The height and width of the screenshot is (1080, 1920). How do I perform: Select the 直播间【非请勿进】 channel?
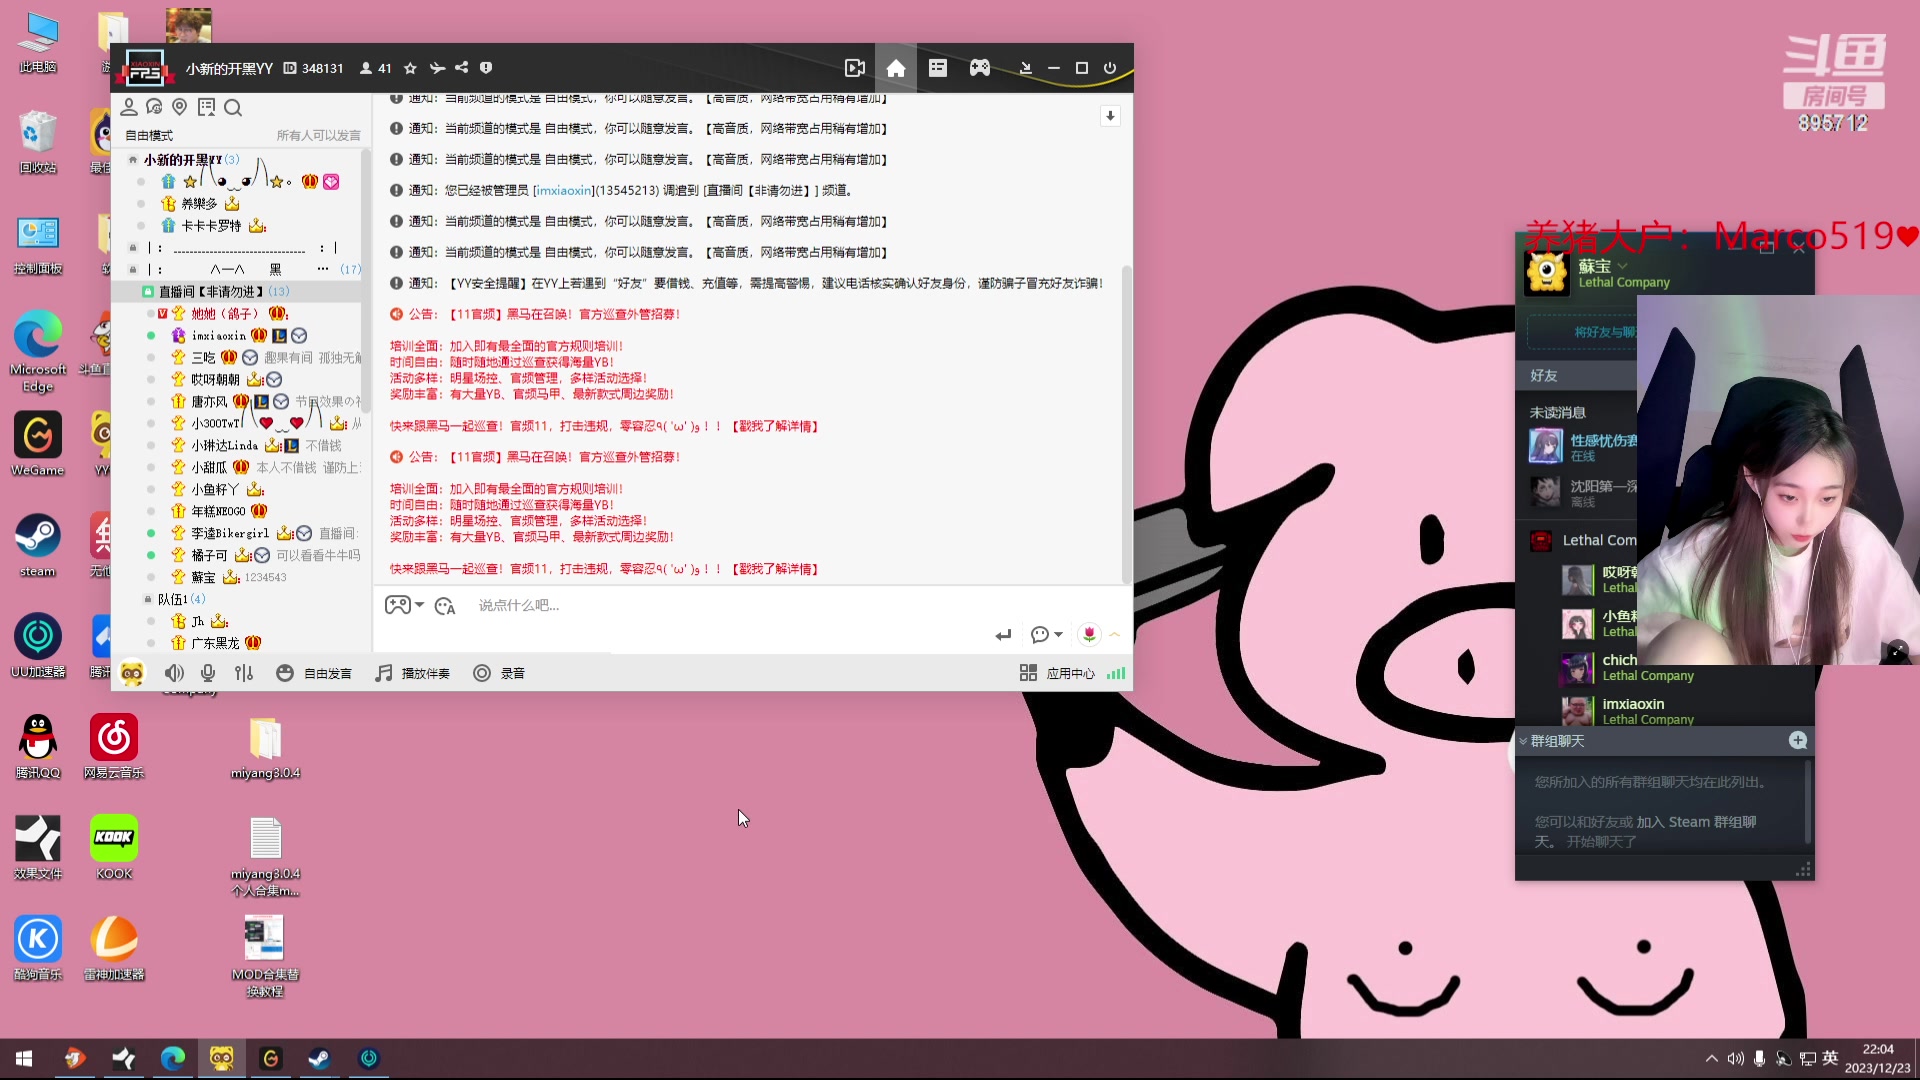[x=211, y=291]
